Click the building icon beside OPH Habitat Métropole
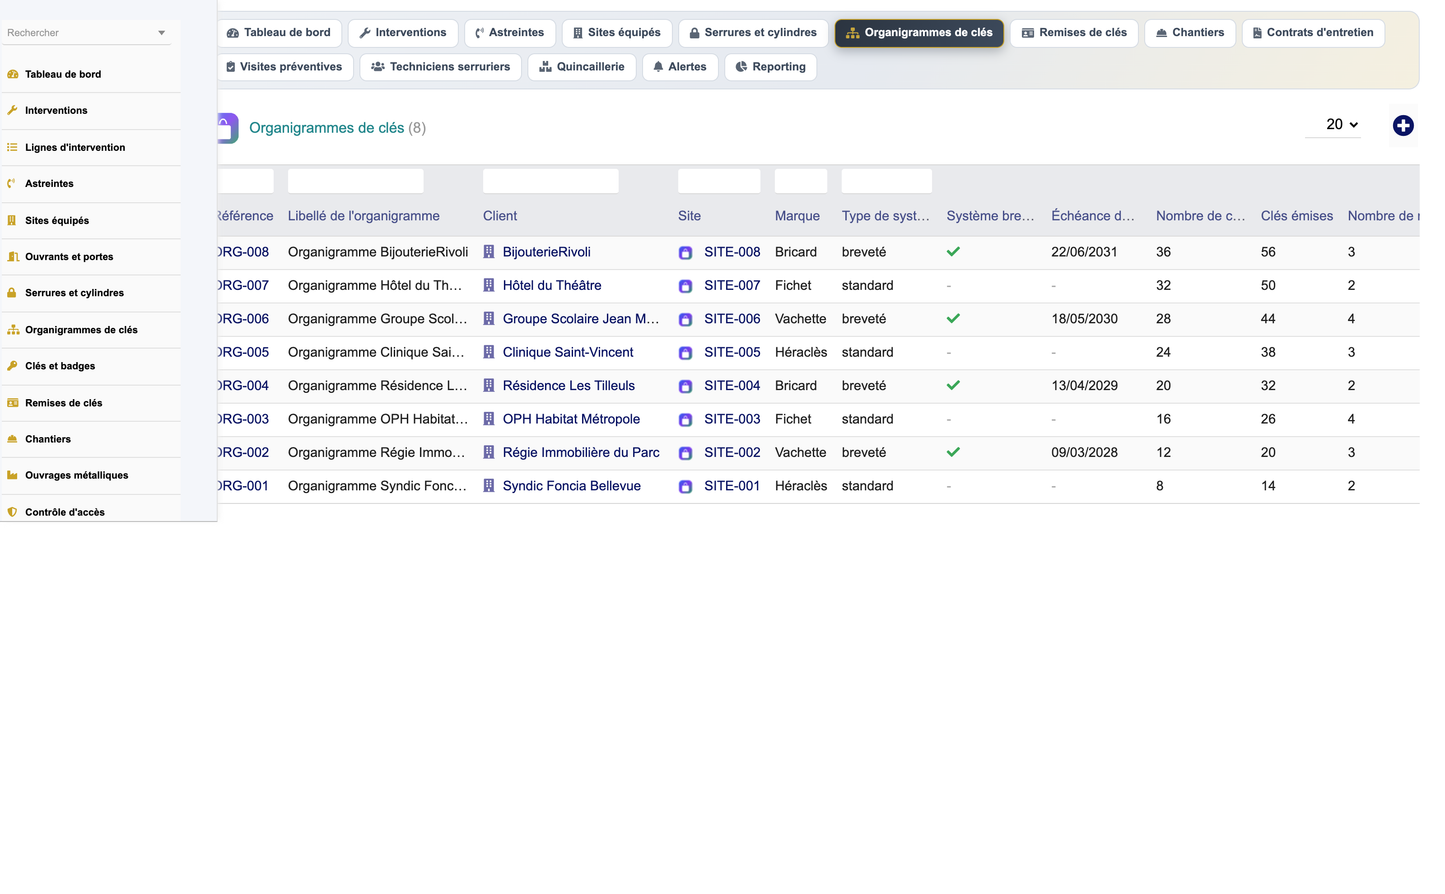The height and width of the screenshot is (894, 1445). coord(489,419)
